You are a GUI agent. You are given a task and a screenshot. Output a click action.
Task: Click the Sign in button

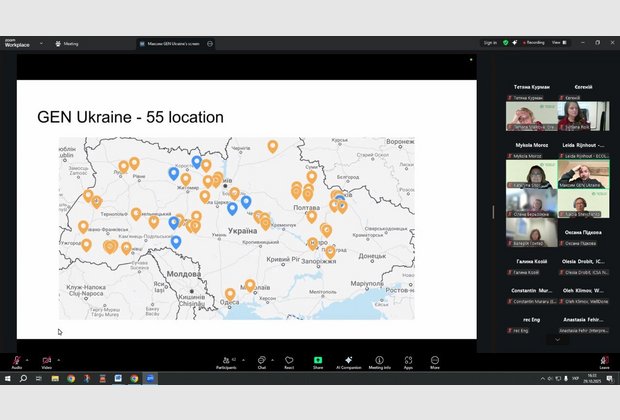coord(490,43)
